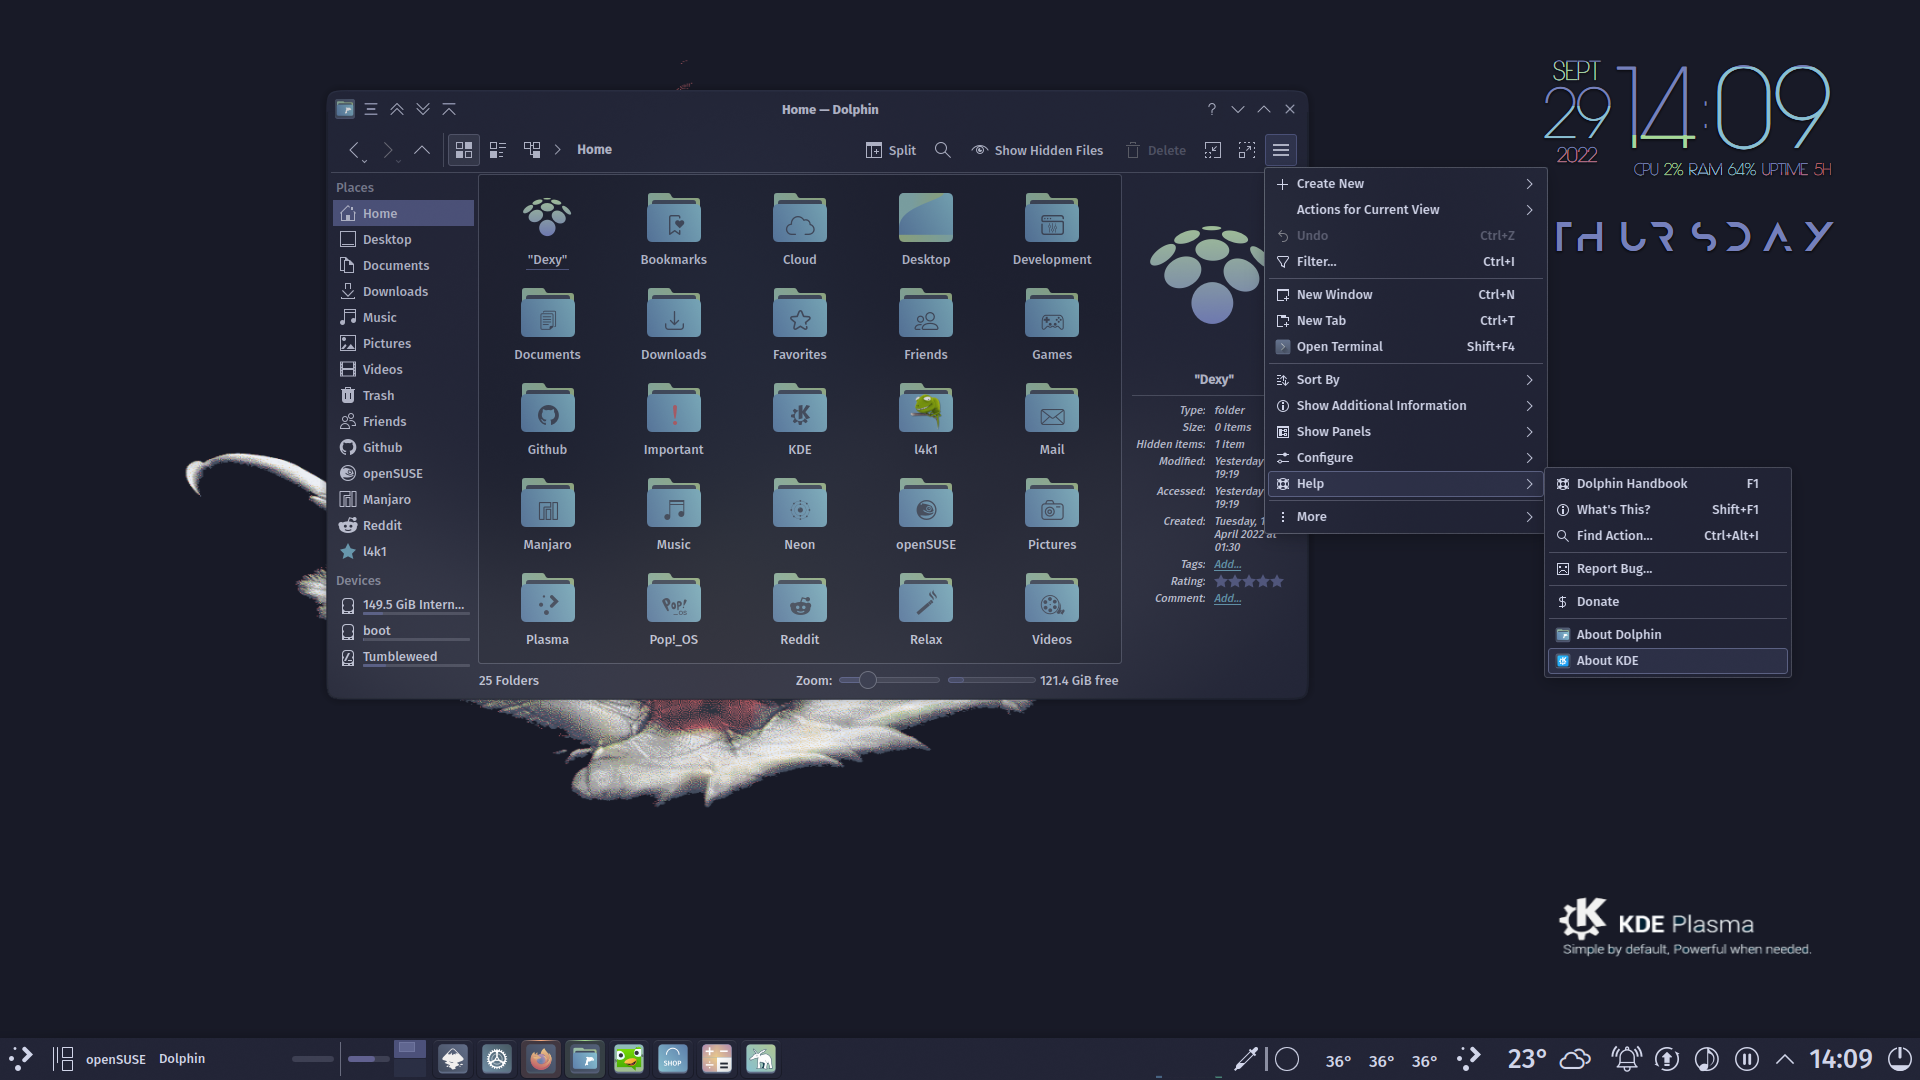Viewport: 1920px width, 1080px height.
Task: Select About Dolphin menu entry
Action: tap(1667, 634)
